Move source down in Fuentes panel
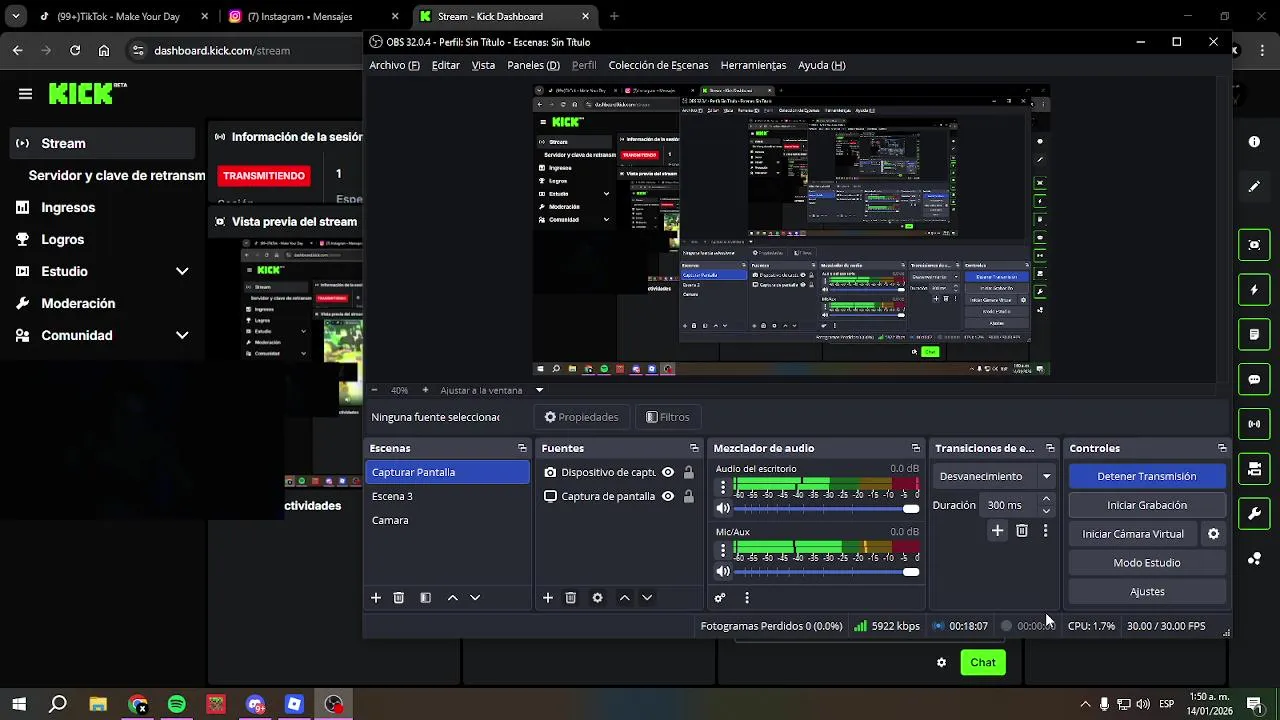This screenshot has width=1280, height=720. pyautogui.click(x=647, y=598)
